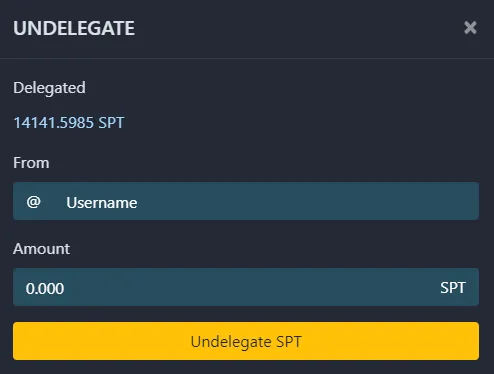The height and width of the screenshot is (374, 494).
Task: Focus the Username input field
Action: pyautogui.click(x=246, y=201)
